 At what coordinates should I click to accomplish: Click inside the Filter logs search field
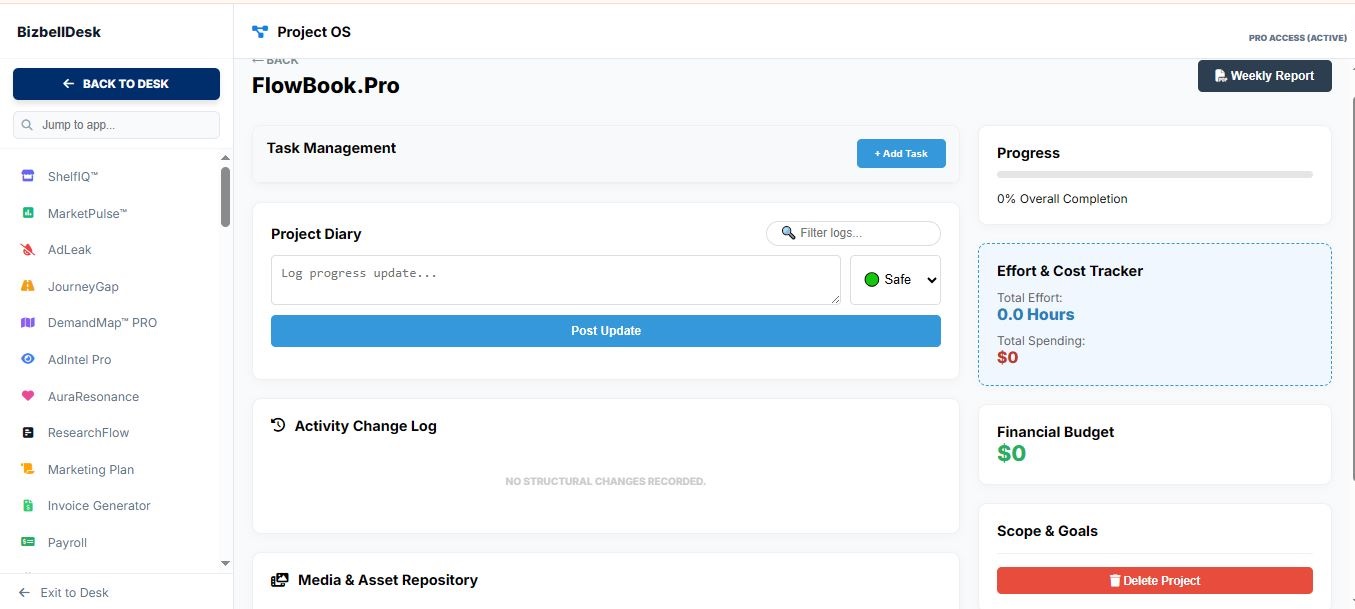coord(853,232)
